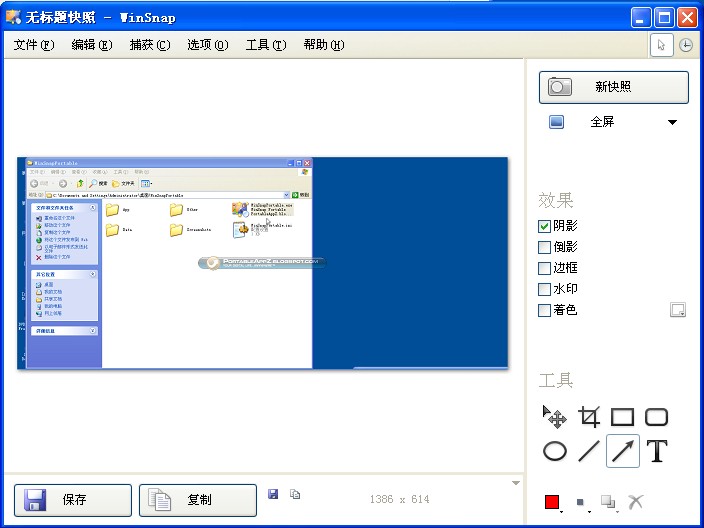Select the Rounded Rectangle tool
The image size is (704, 528).
pyautogui.click(x=656, y=417)
